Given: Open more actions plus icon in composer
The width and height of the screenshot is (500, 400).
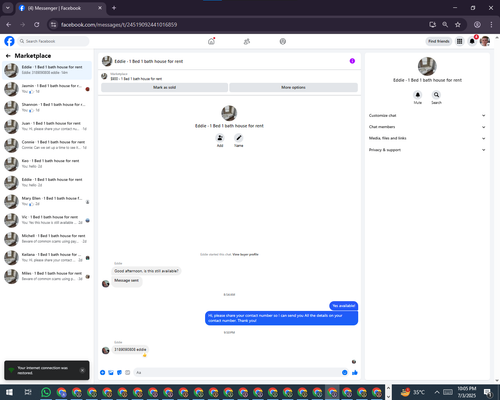Looking at the screenshot, I should [103, 372].
